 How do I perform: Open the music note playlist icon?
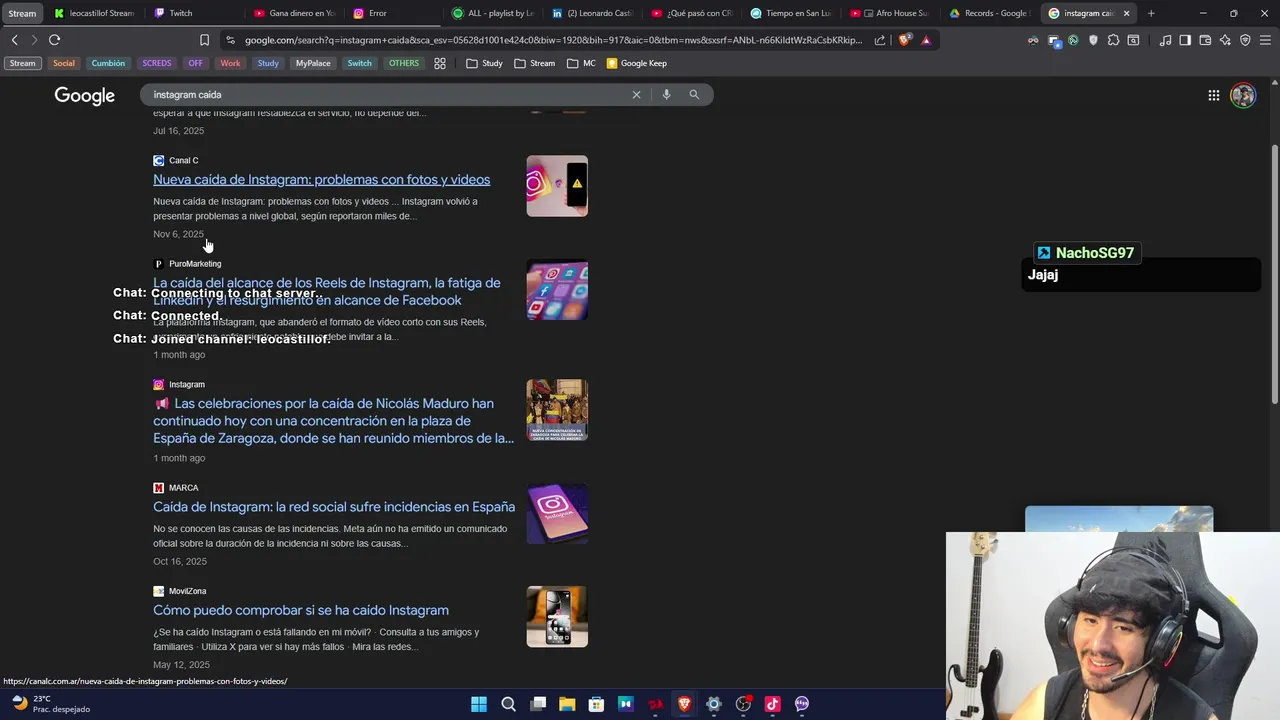coord(1165,40)
